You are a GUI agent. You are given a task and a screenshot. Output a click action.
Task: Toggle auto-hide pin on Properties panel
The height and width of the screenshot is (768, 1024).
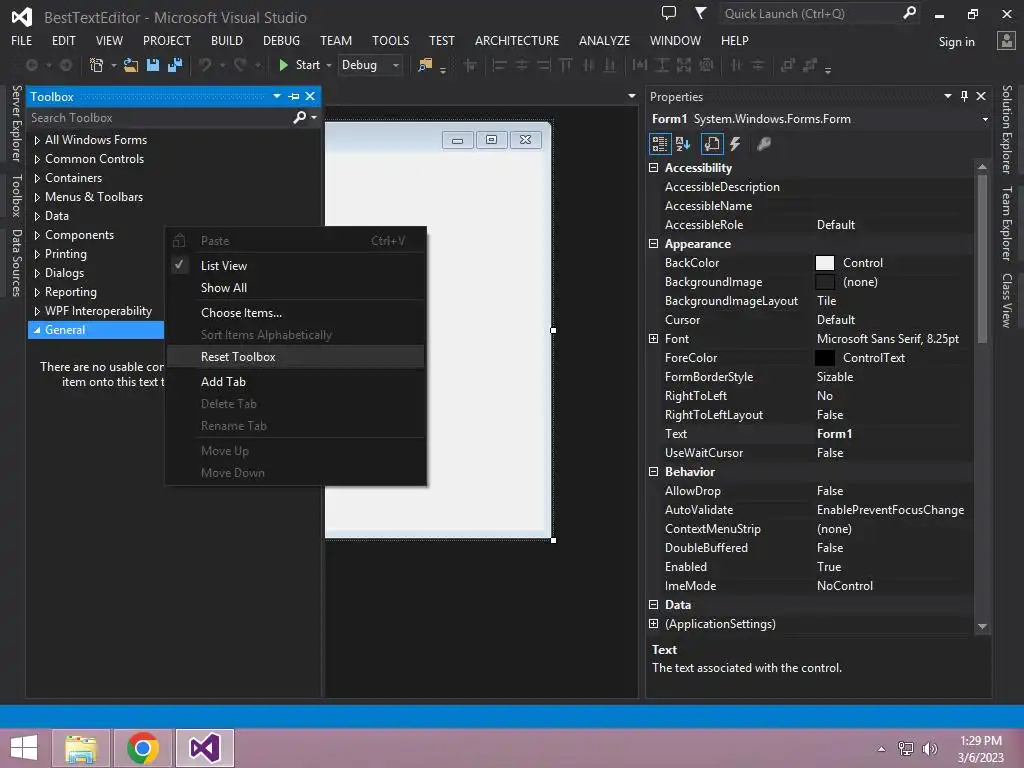(965, 97)
